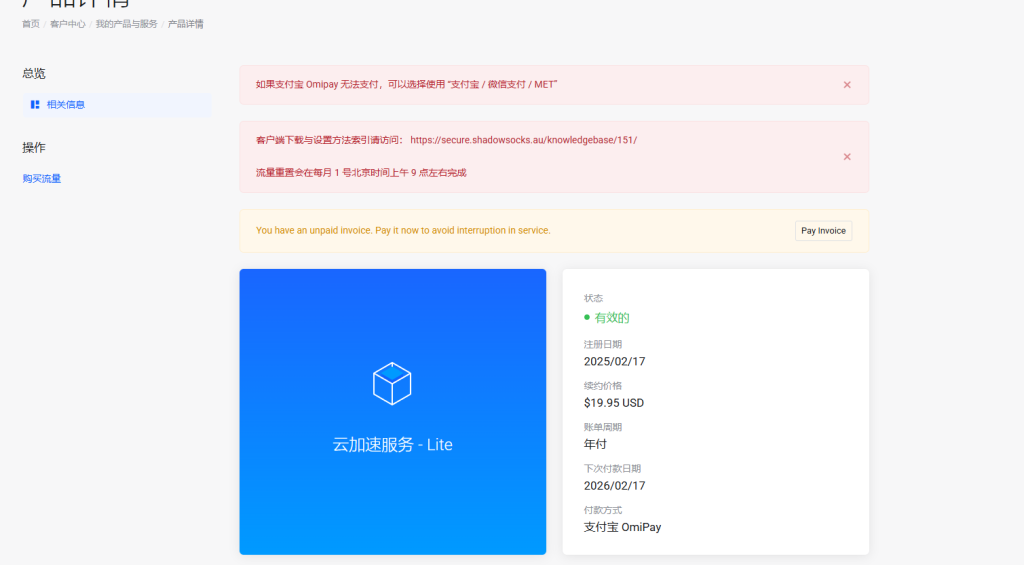The height and width of the screenshot is (565, 1024).
Task: Click the 续约价格 field label
Action: [x=603, y=385]
